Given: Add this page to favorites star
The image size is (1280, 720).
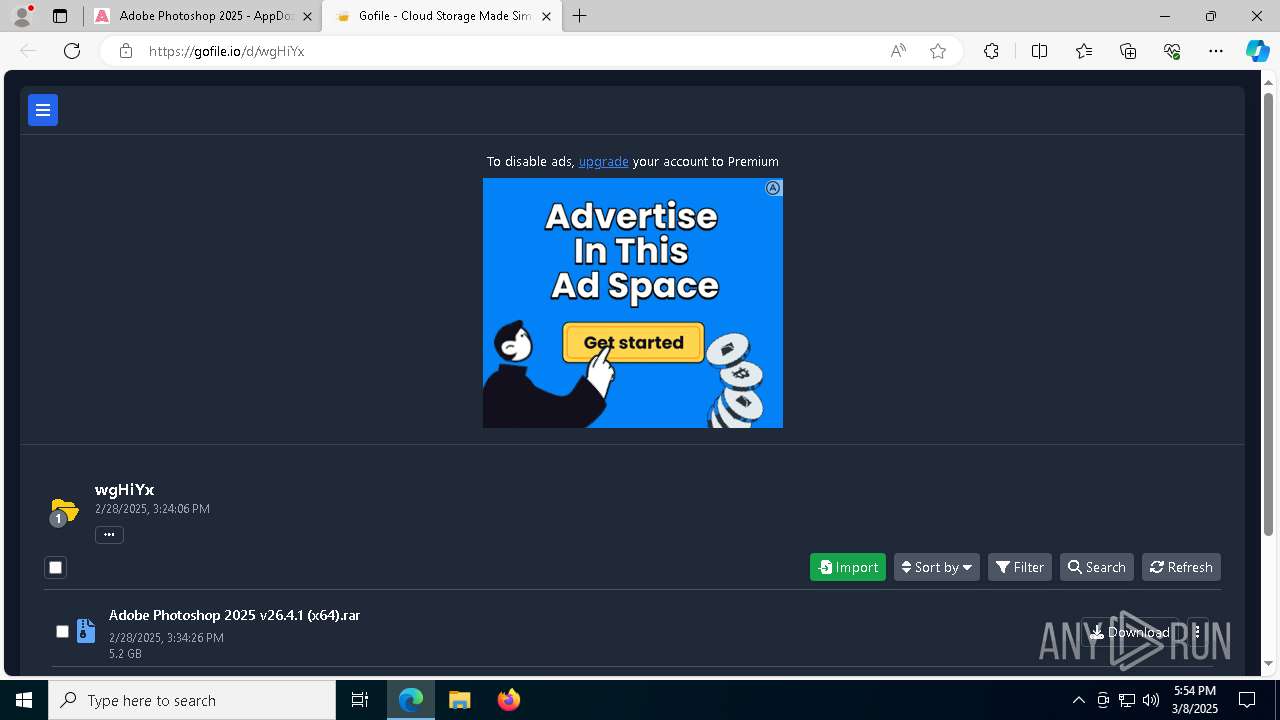Looking at the screenshot, I should click(938, 51).
